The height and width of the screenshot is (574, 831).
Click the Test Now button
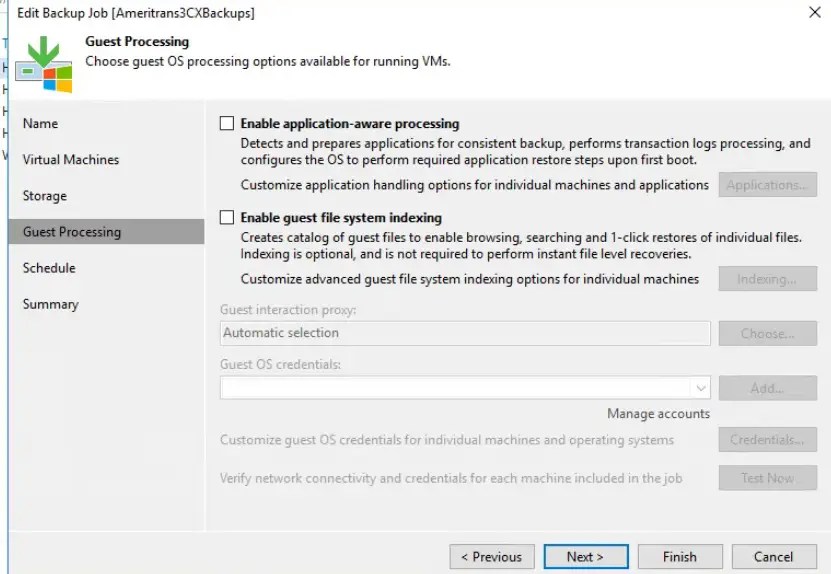point(767,478)
